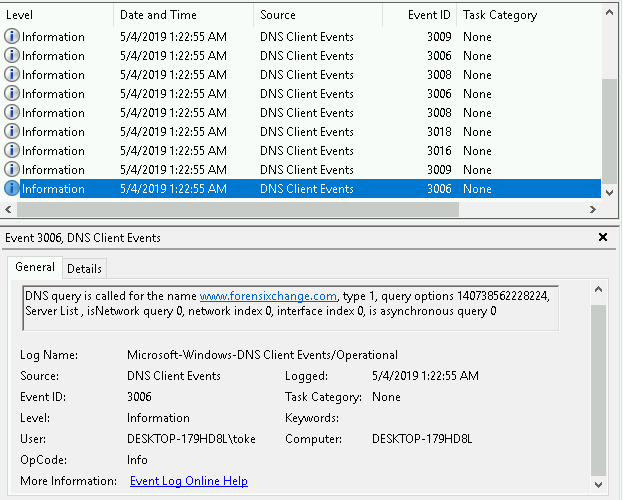Viewport: 623px width, 500px height.
Task: Click the Event 3006, DNS Client Events title
Action: coord(83,238)
